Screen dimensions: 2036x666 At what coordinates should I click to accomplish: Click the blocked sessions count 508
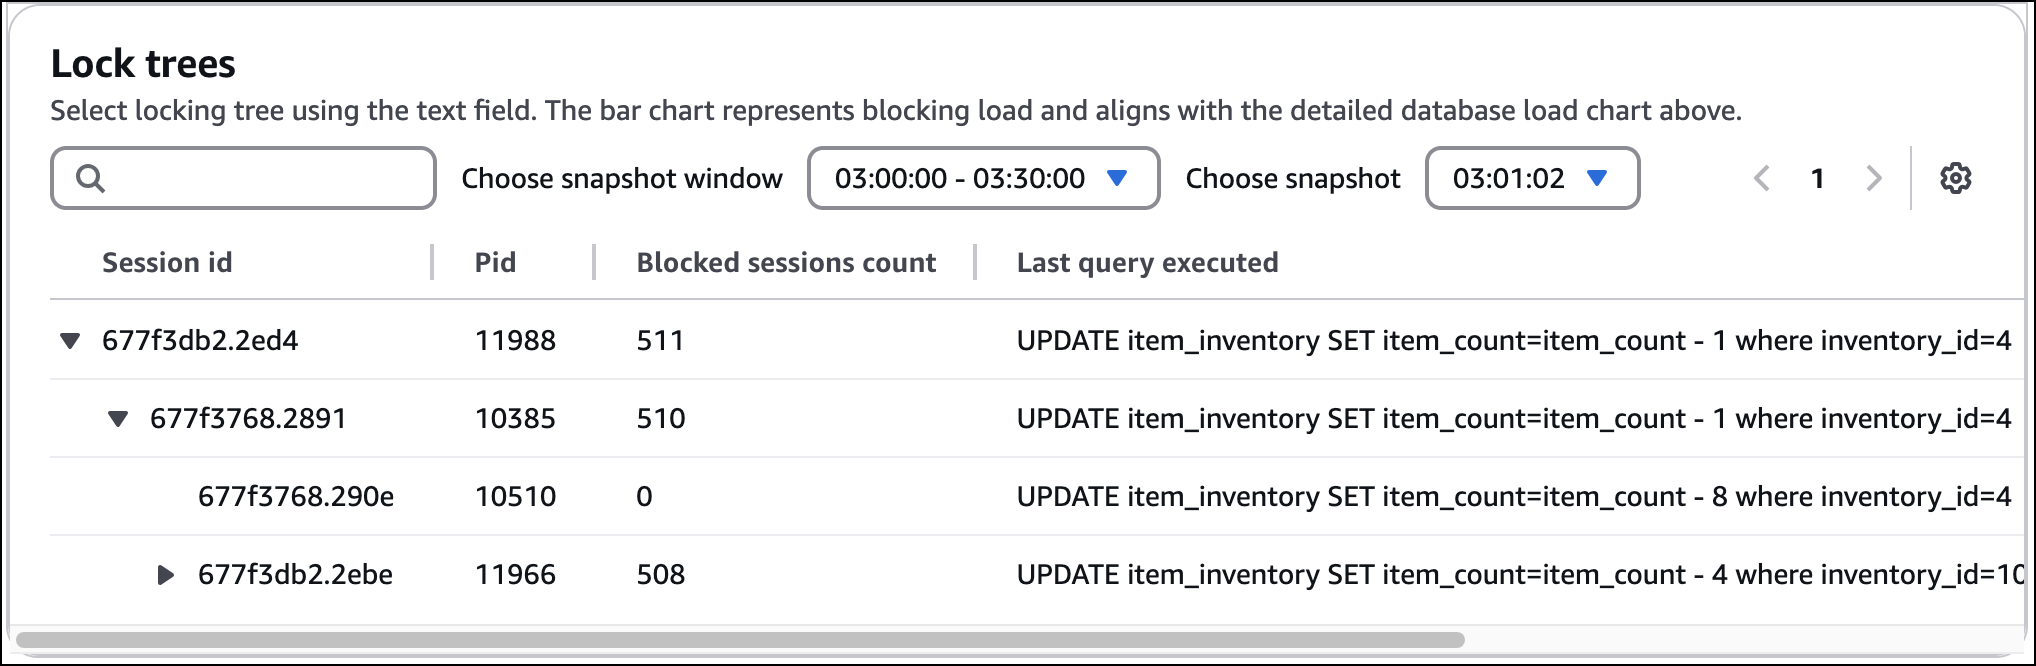coord(661,575)
